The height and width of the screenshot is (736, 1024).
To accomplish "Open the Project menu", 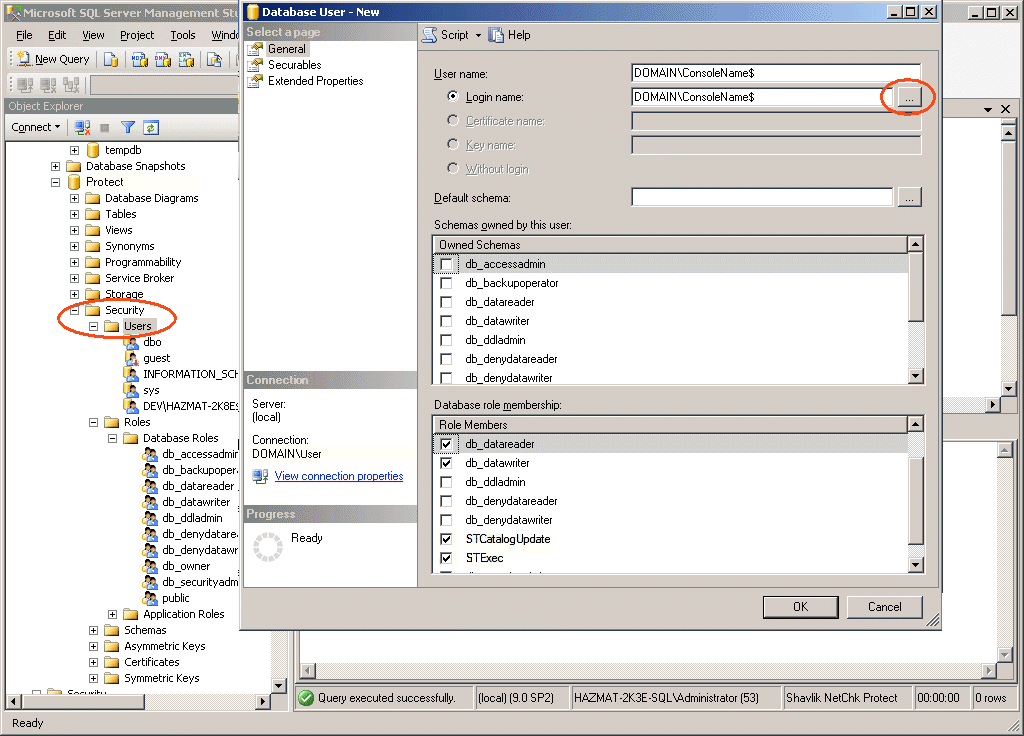I will (x=136, y=35).
